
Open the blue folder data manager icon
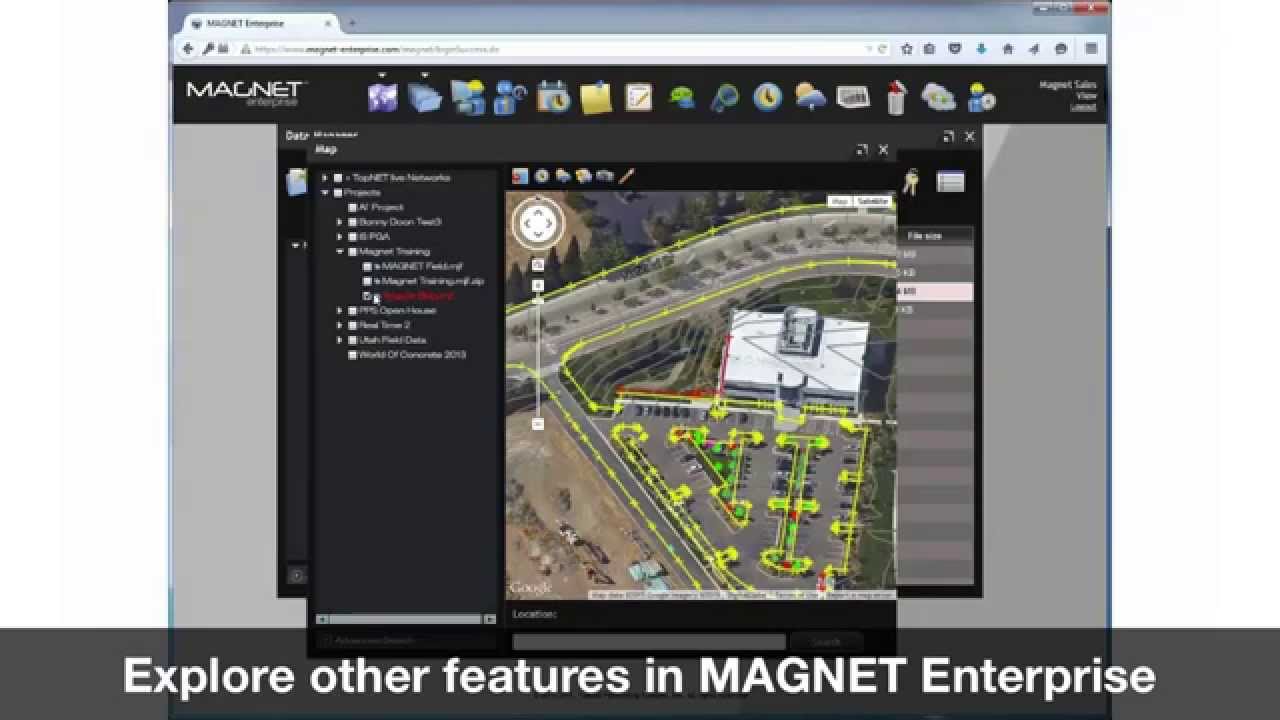tap(425, 97)
